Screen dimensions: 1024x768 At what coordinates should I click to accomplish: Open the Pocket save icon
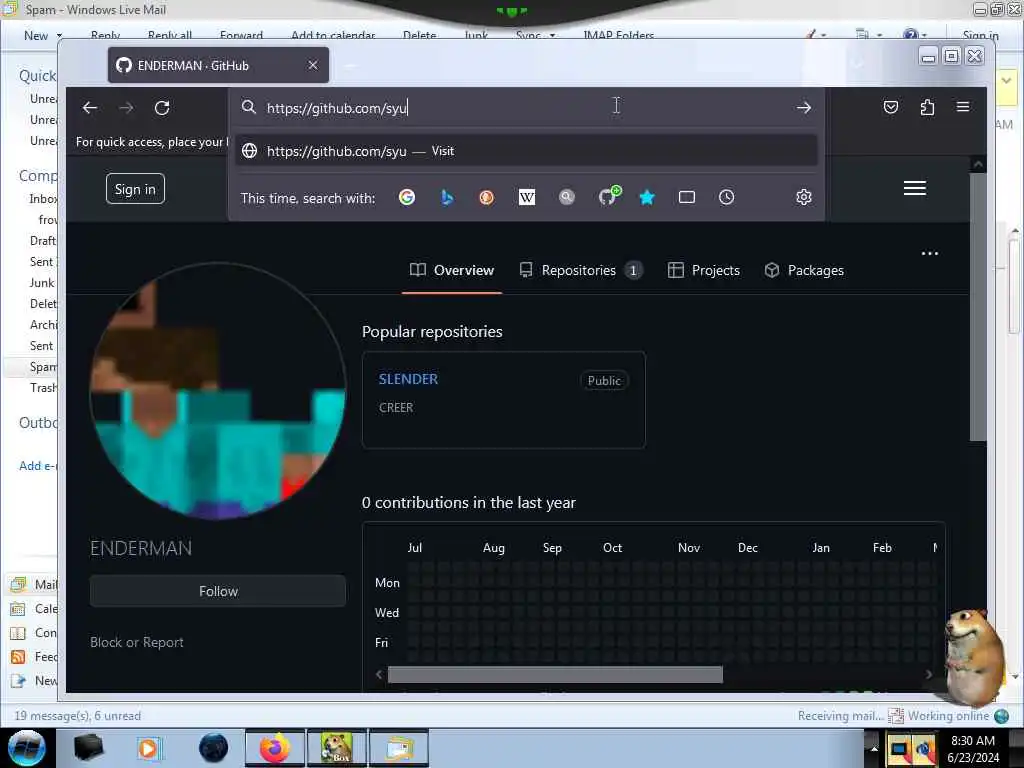pyautogui.click(x=891, y=107)
